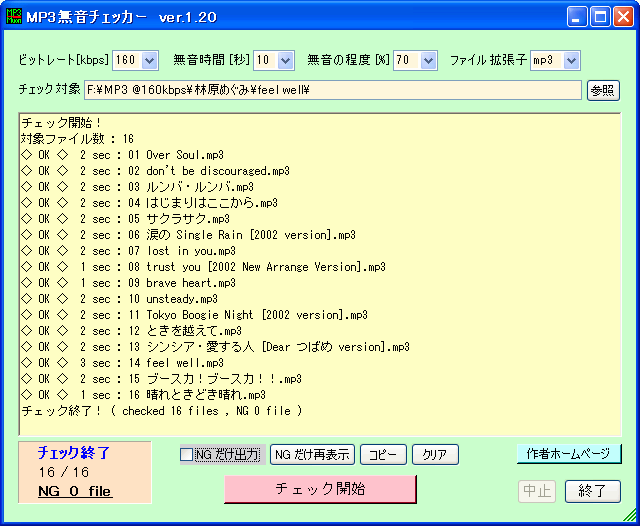Click the line '08 trust you [2002 New Arrange Version].mp3'
The height and width of the screenshot is (526, 640).
[x=204, y=267]
